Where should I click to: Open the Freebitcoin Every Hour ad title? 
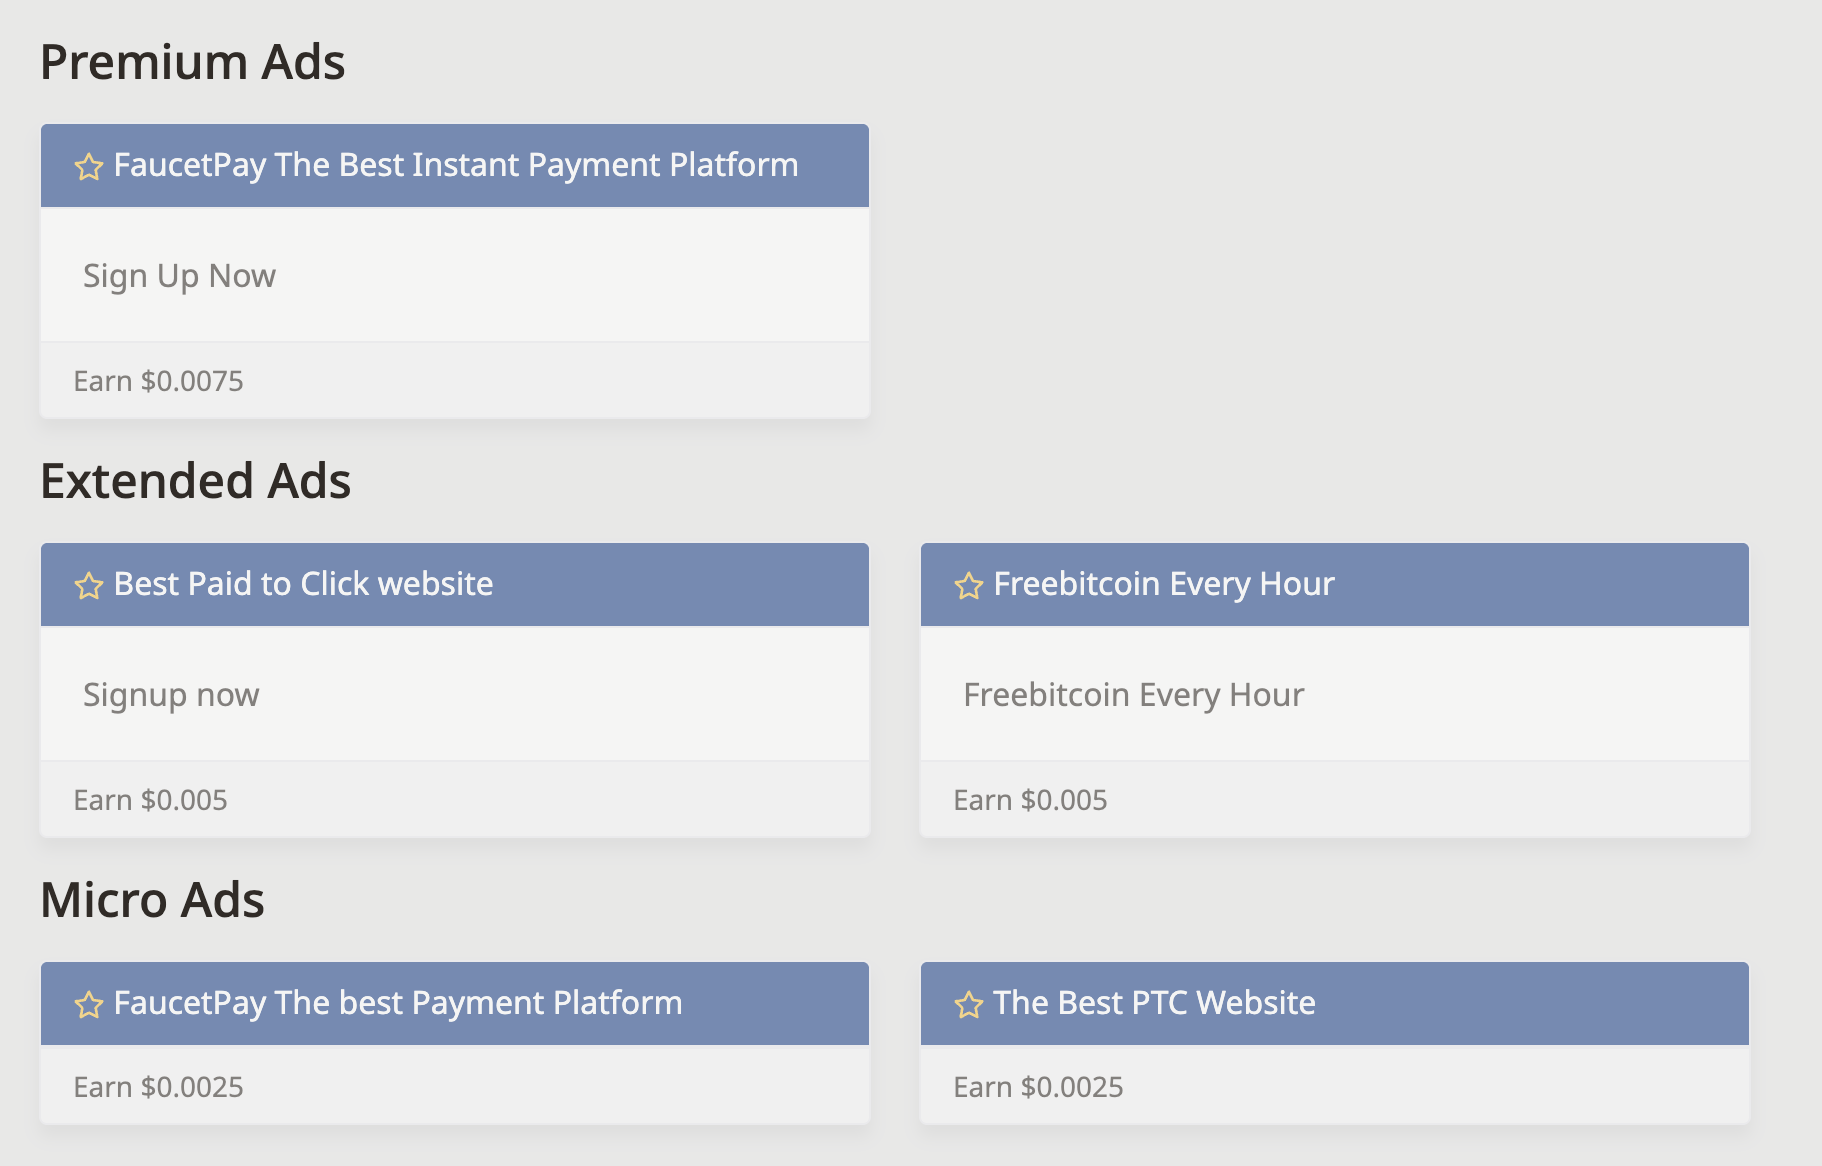click(x=1164, y=584)
